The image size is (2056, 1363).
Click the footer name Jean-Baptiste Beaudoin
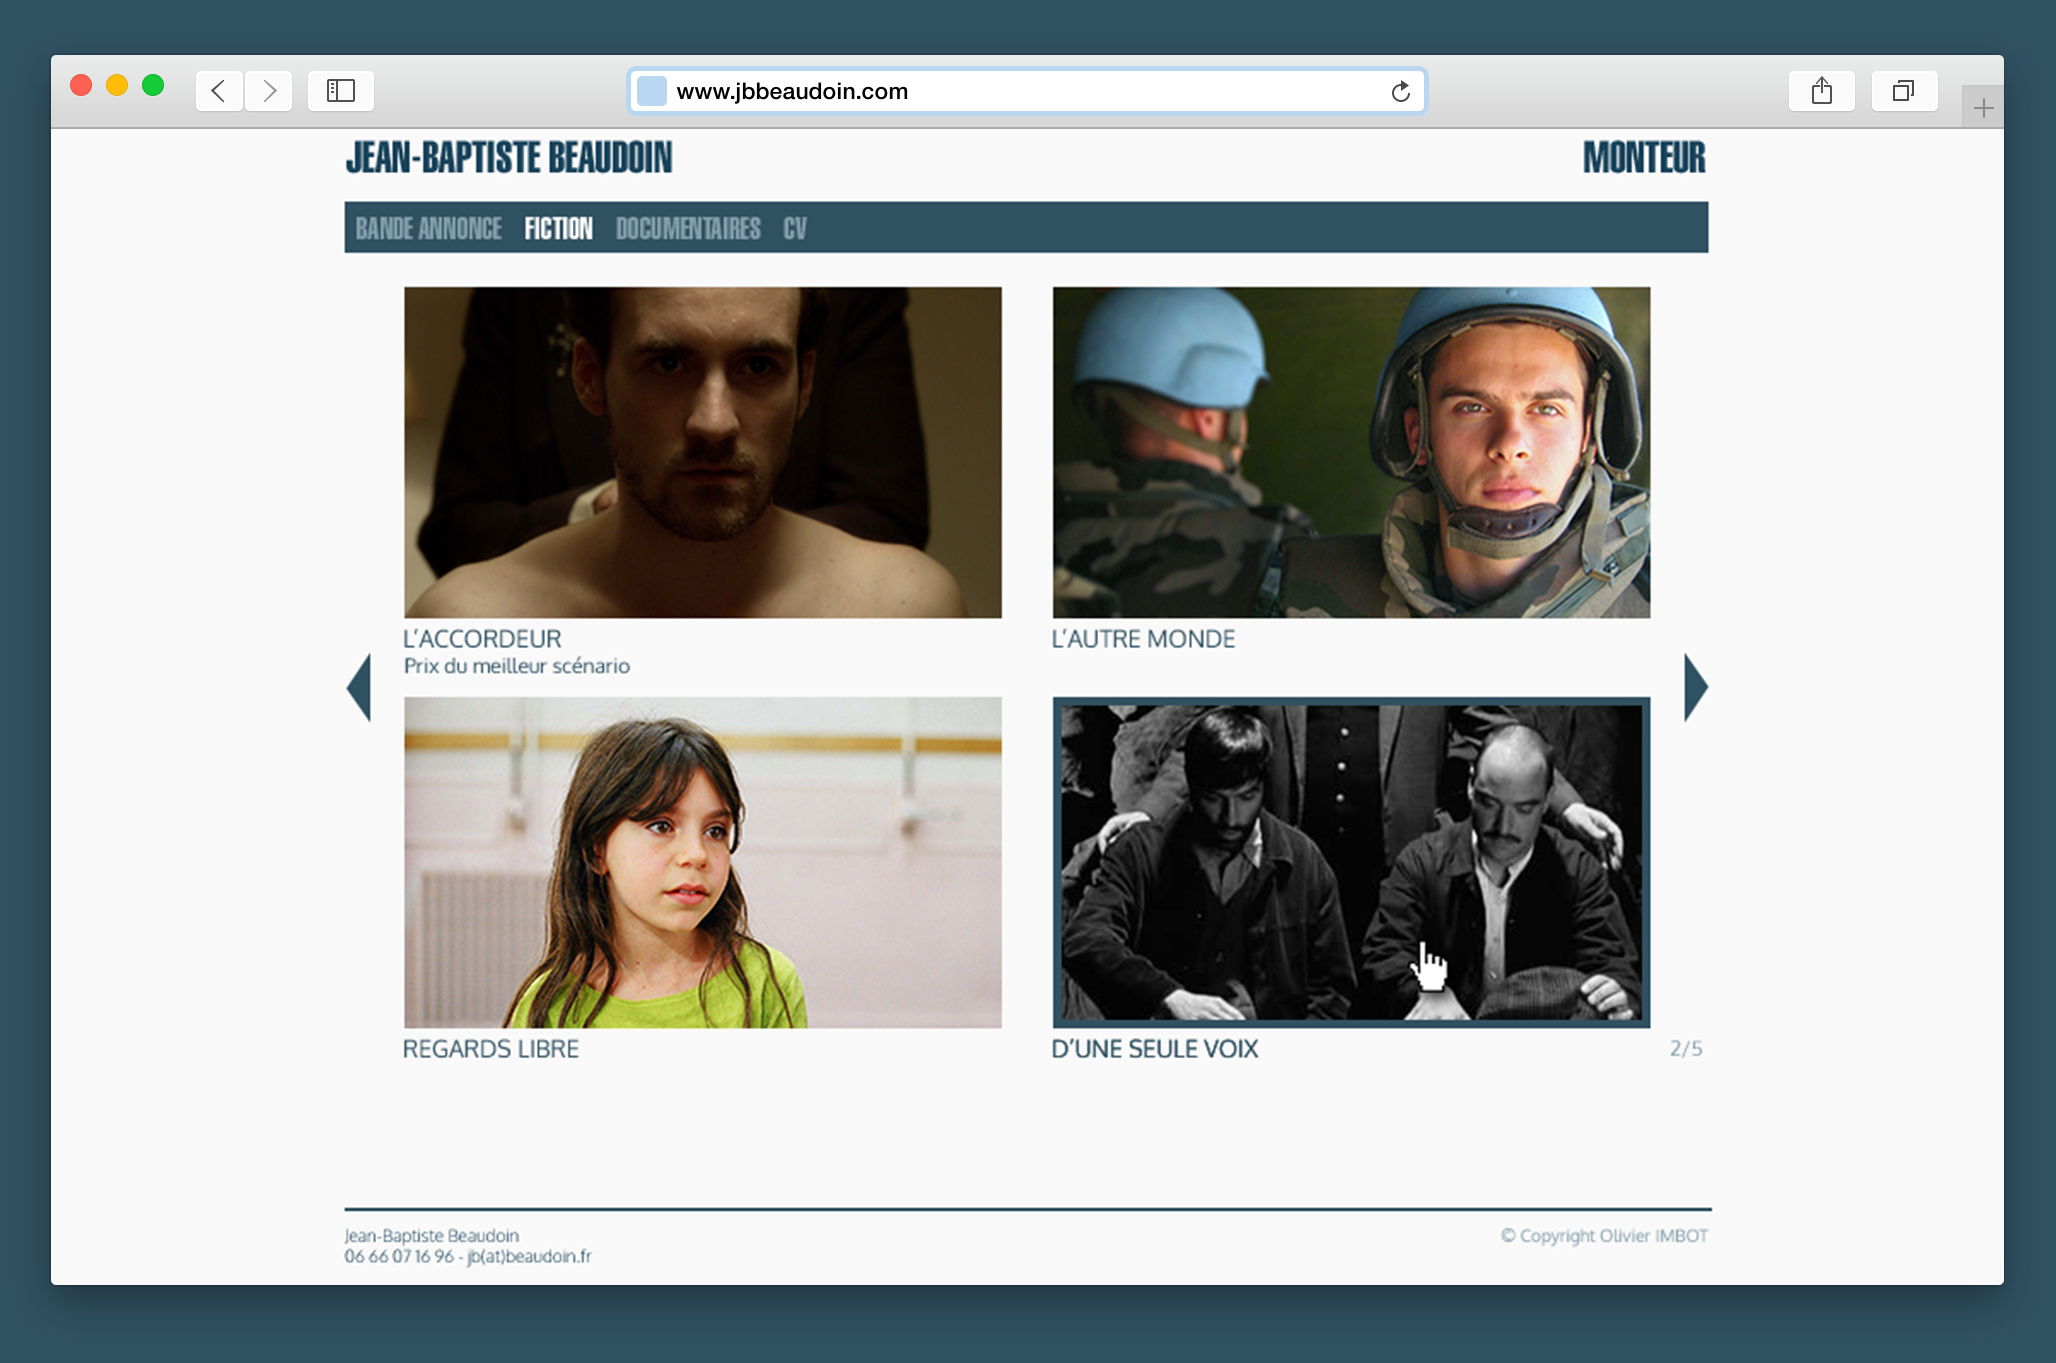[432, 1236]
